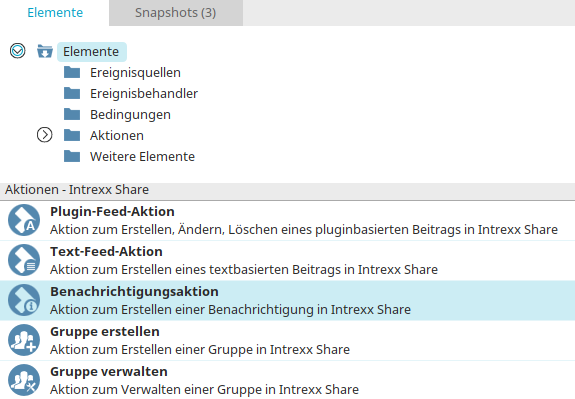
Task: Select the Weitere Elemente tree item
Action: click(x=142, y=157)
